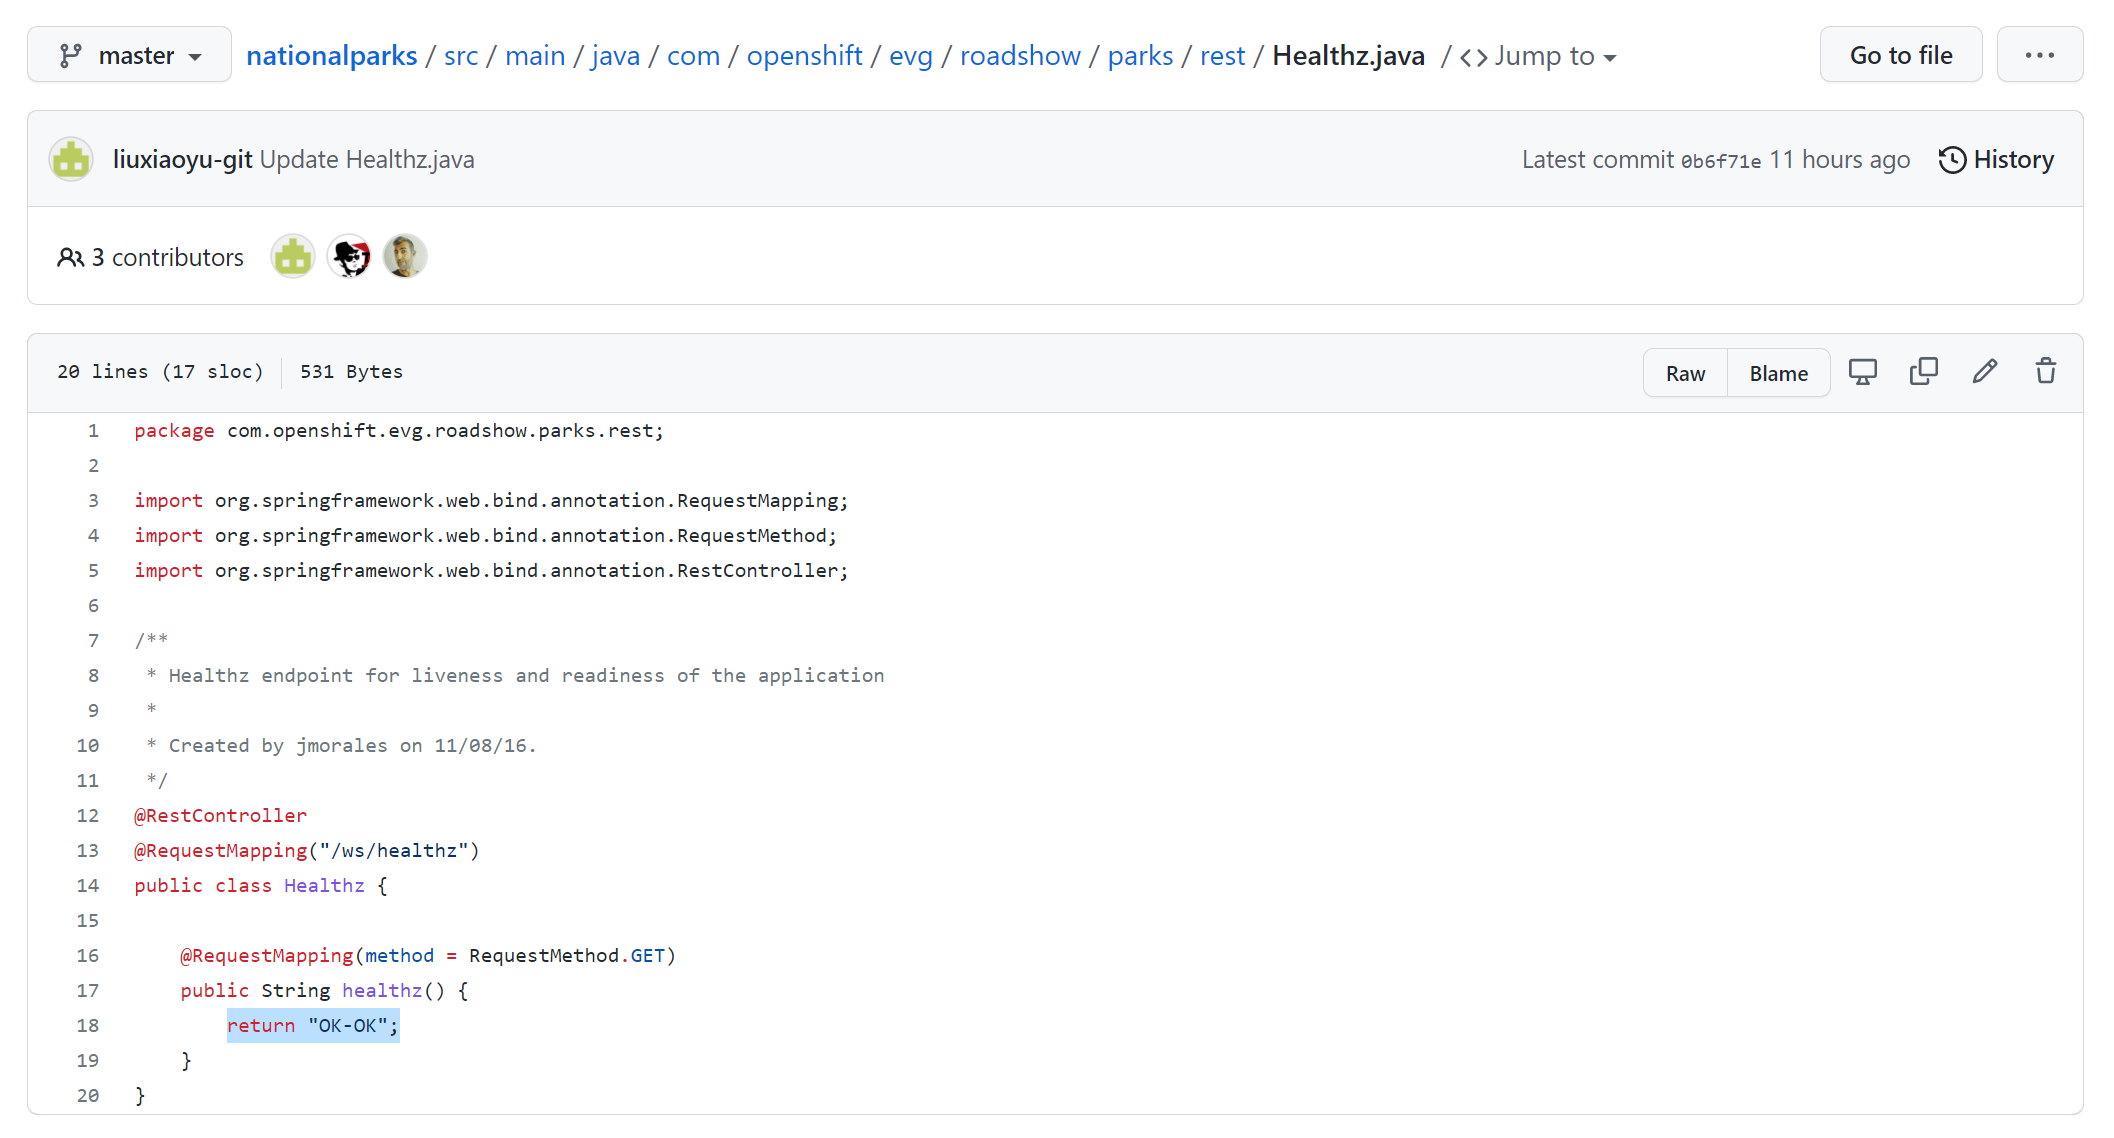The image size is (2114, 1138).
Task: Switch to the Raw view
Action: (1684, 372)
